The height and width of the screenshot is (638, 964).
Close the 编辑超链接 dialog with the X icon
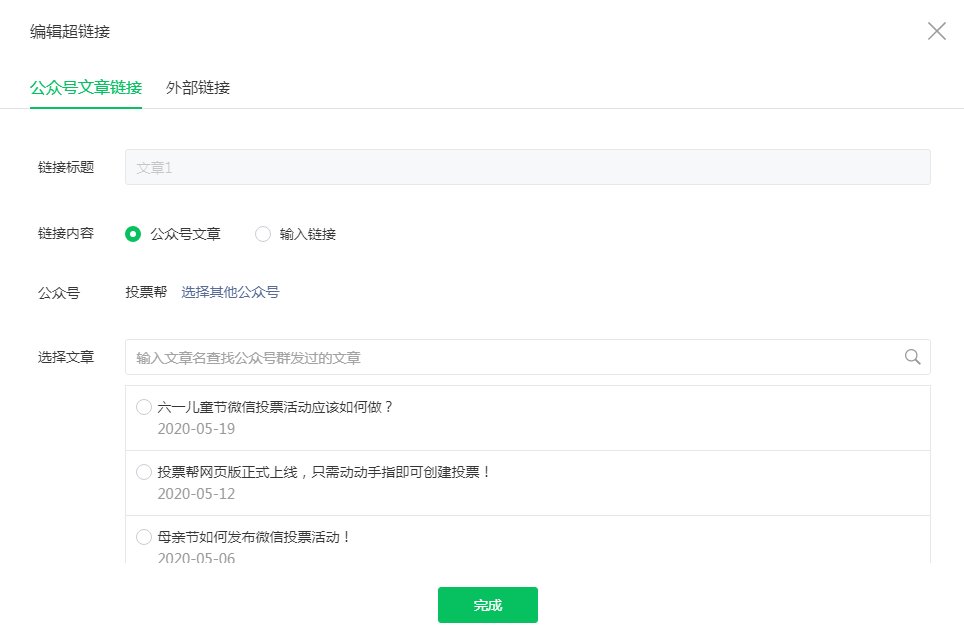coord(936,31)
